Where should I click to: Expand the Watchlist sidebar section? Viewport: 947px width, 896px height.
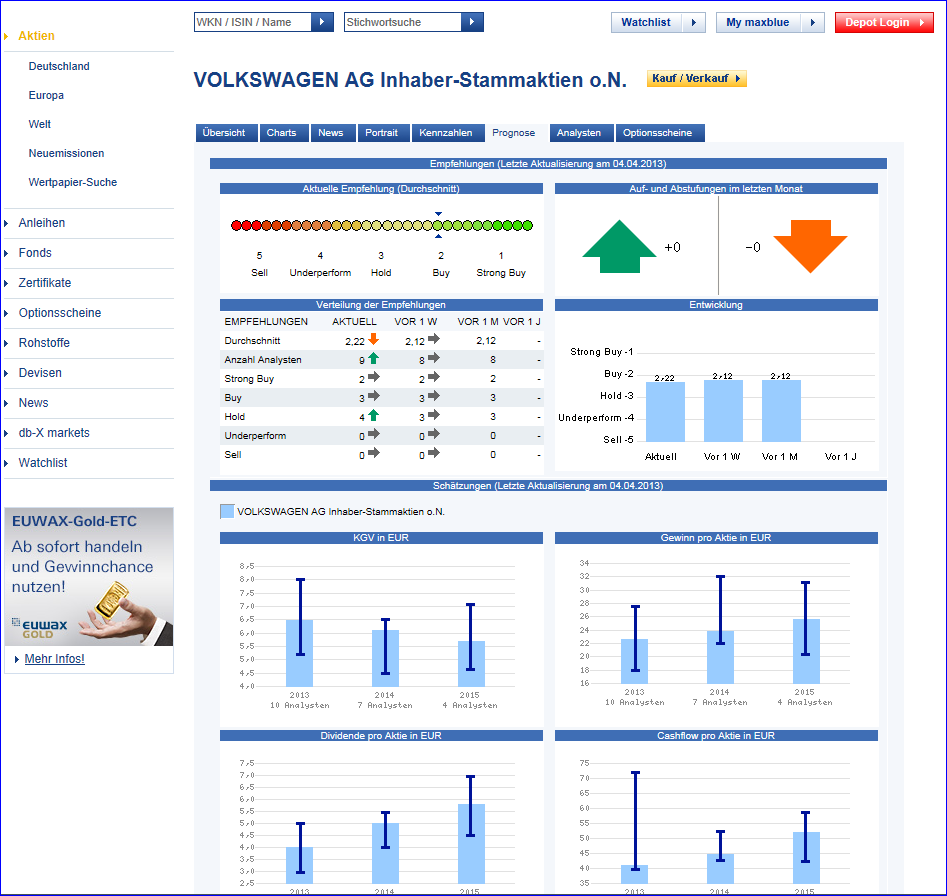point(43,463)
